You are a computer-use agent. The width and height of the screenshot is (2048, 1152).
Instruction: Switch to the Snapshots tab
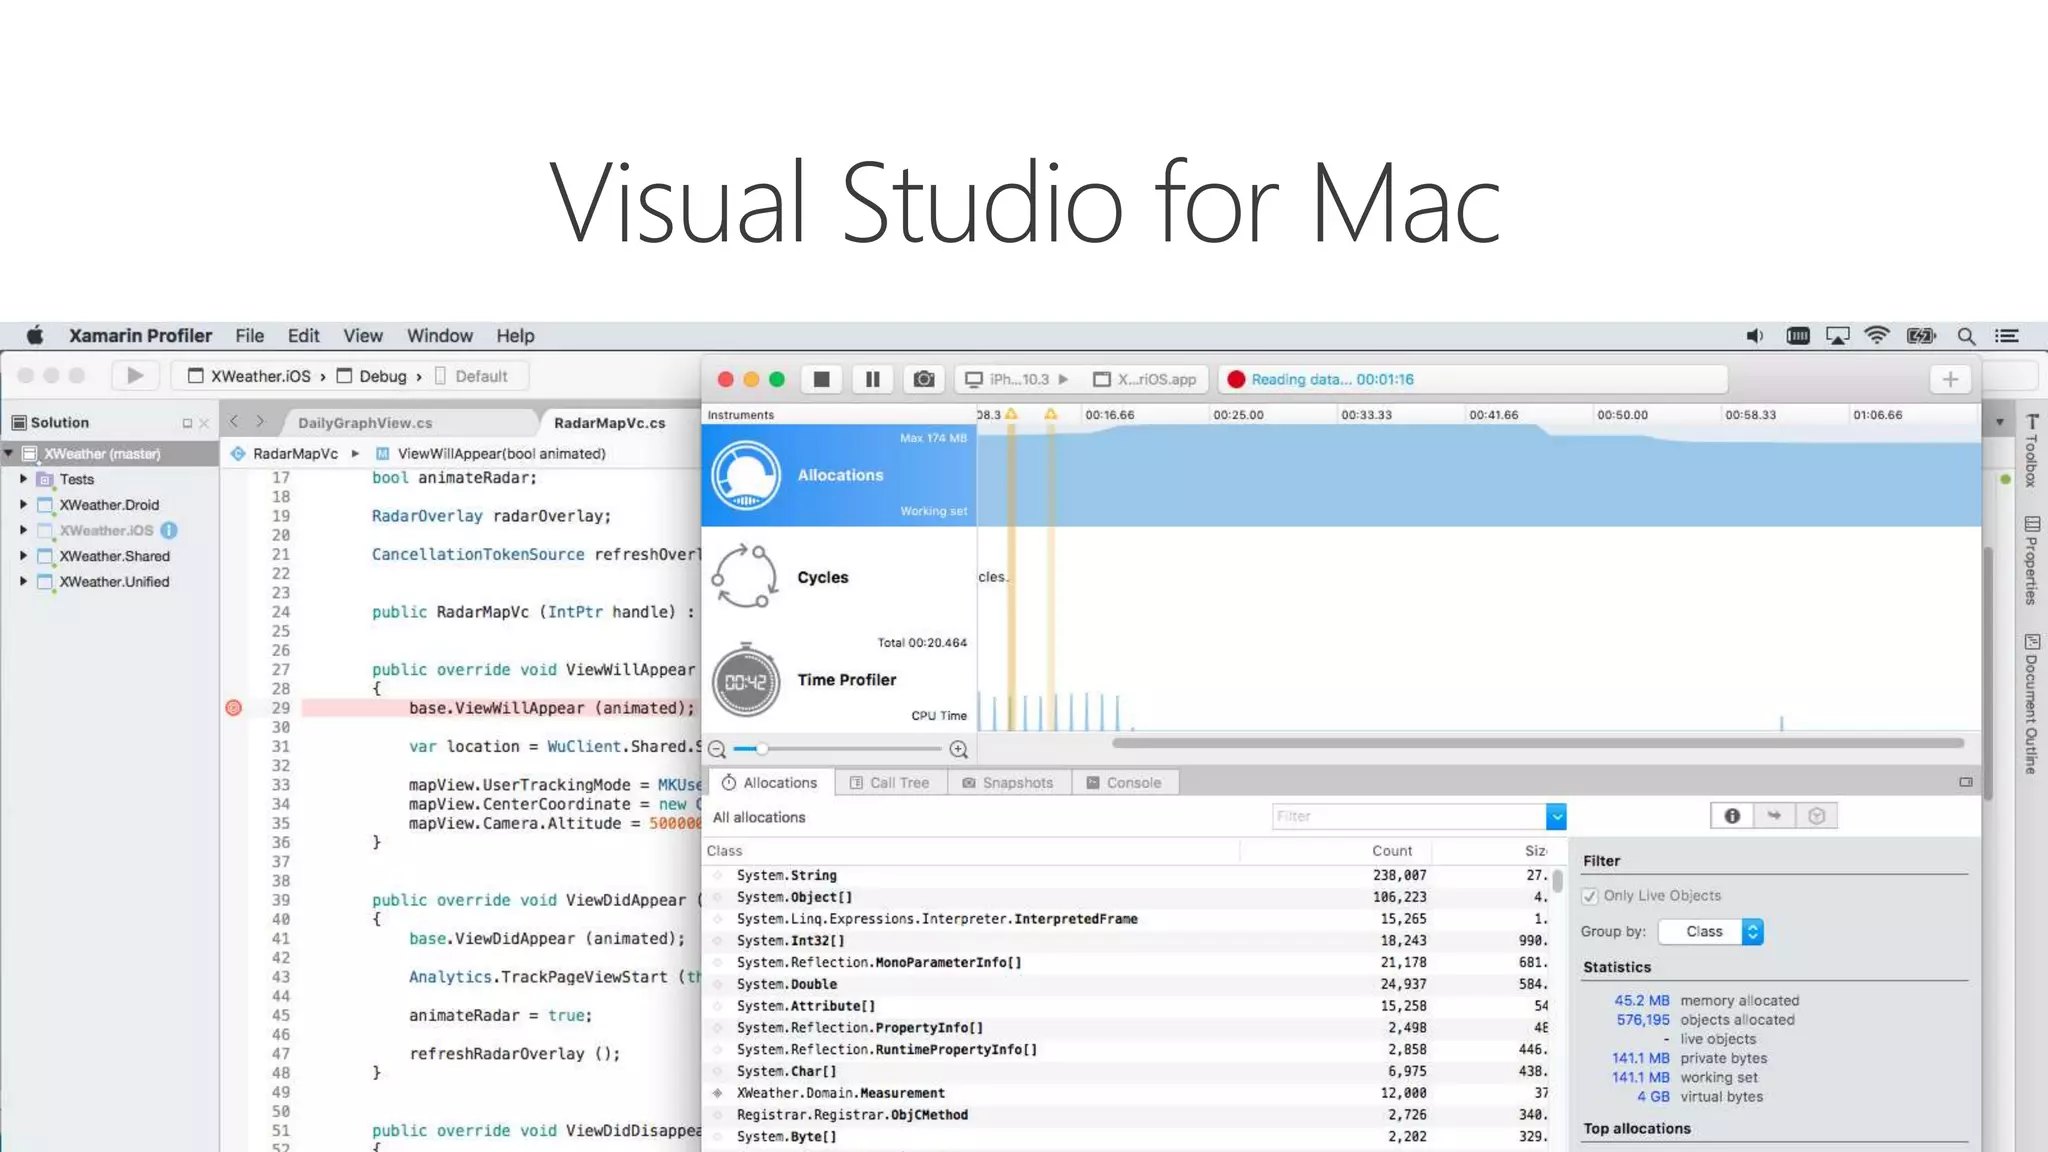coord(1008,783)
